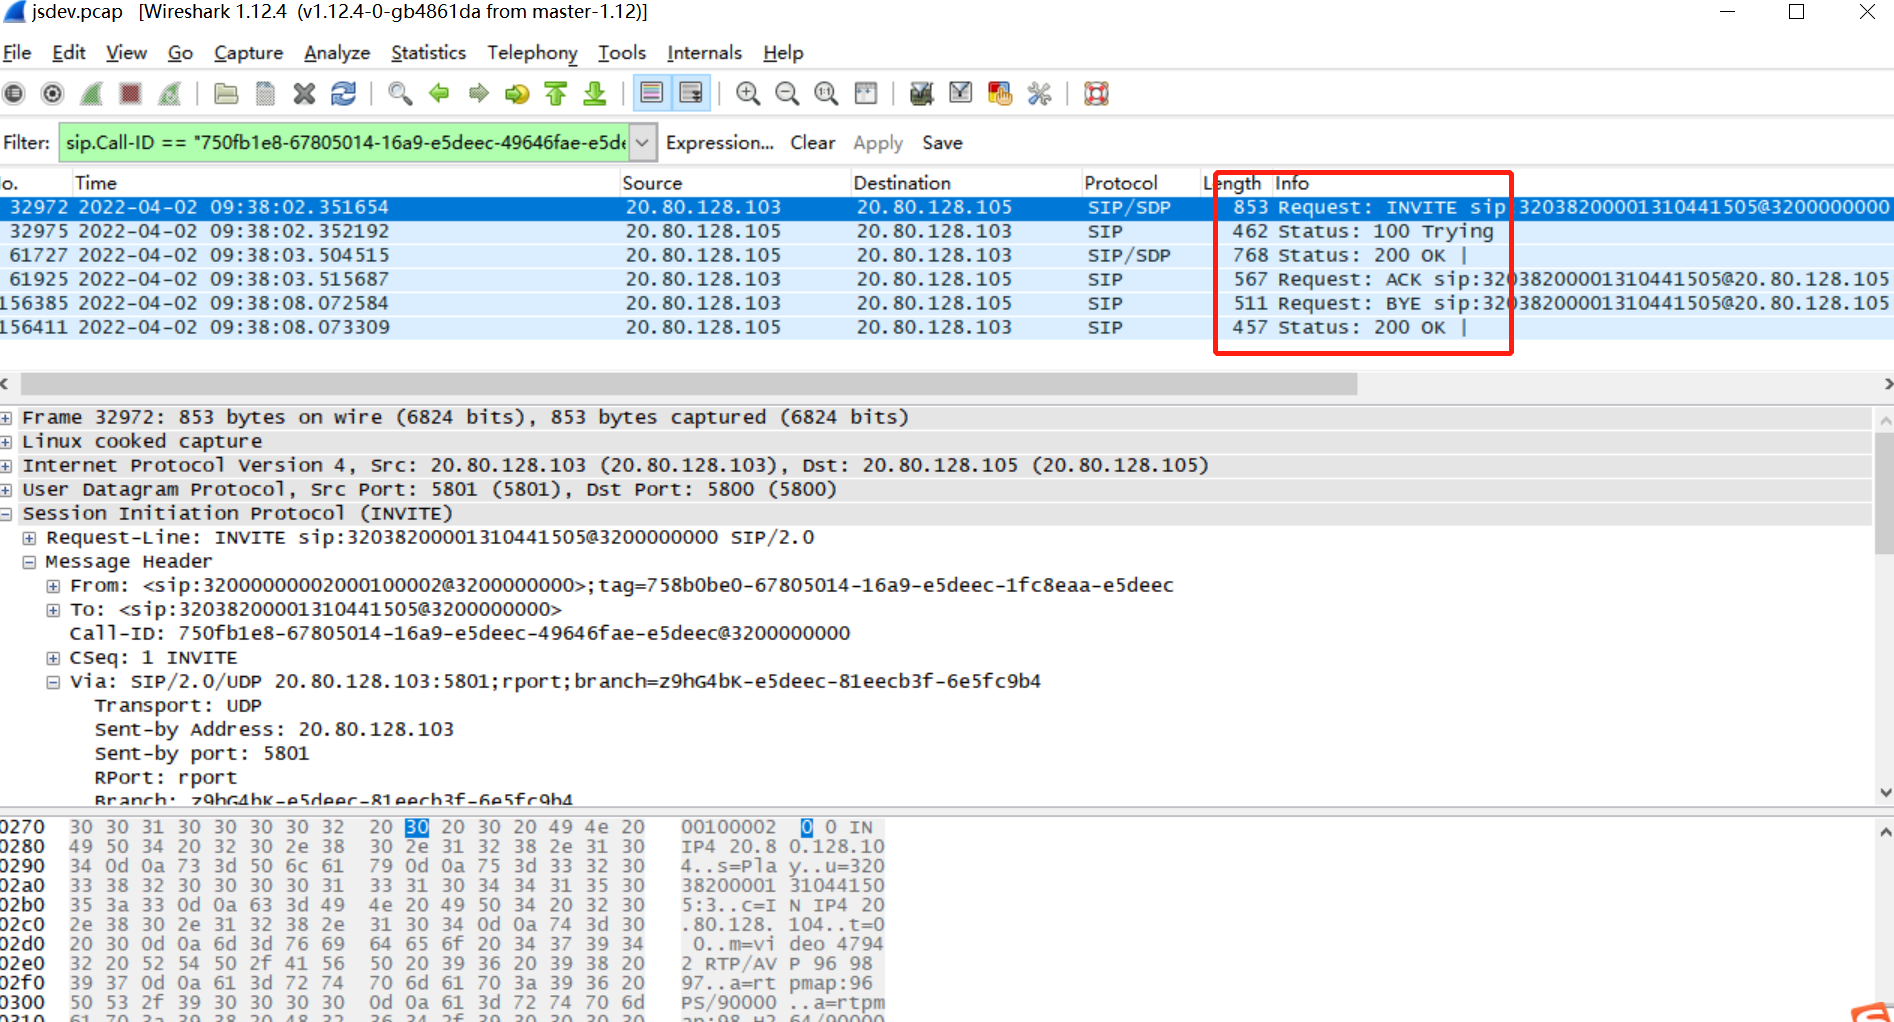Viewport: 1894px width, 1022px height.
Task: Clear the display filter
Action: click(x=812, y=143)
